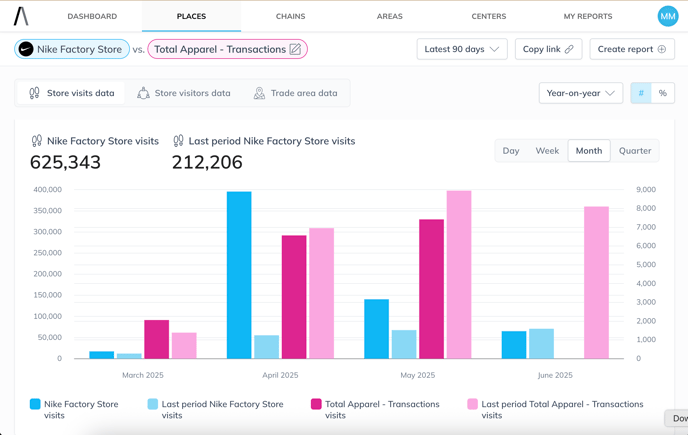Click the Total Apparel - Transactions pill
The image size is (688, 435).
click(x=227, y=49)
